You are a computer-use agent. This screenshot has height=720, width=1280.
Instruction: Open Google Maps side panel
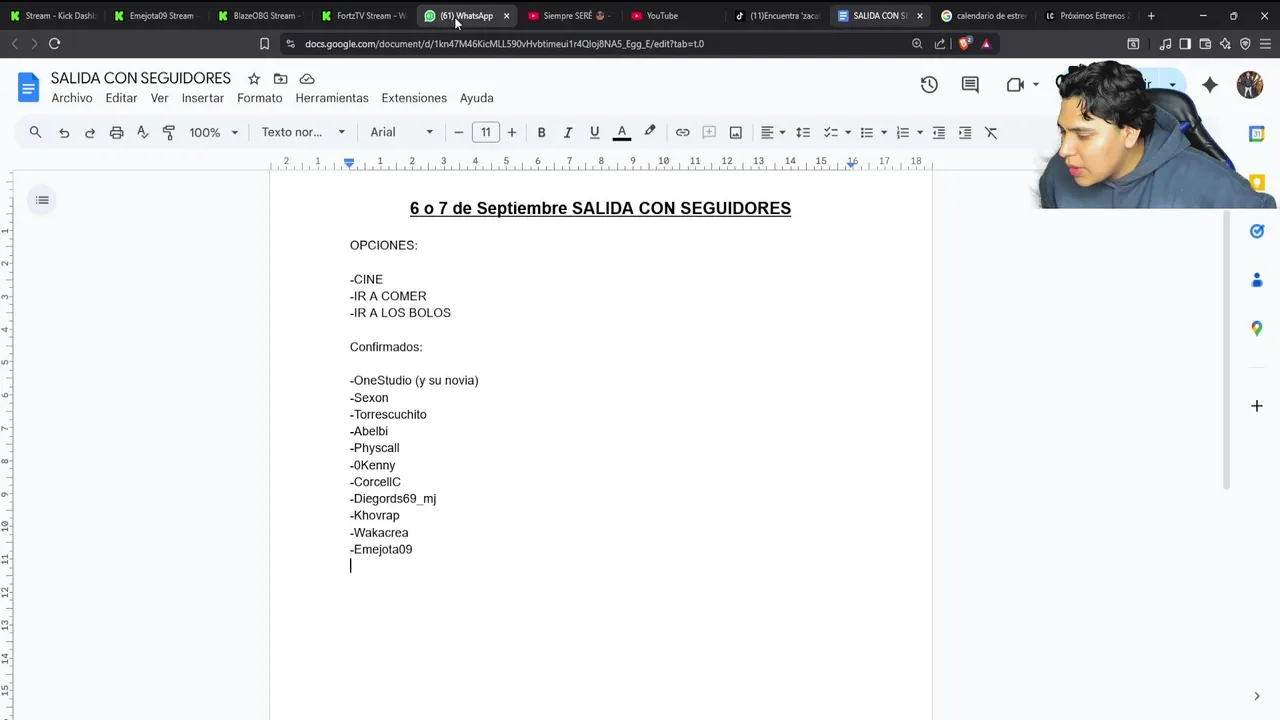click(1257, 328)
